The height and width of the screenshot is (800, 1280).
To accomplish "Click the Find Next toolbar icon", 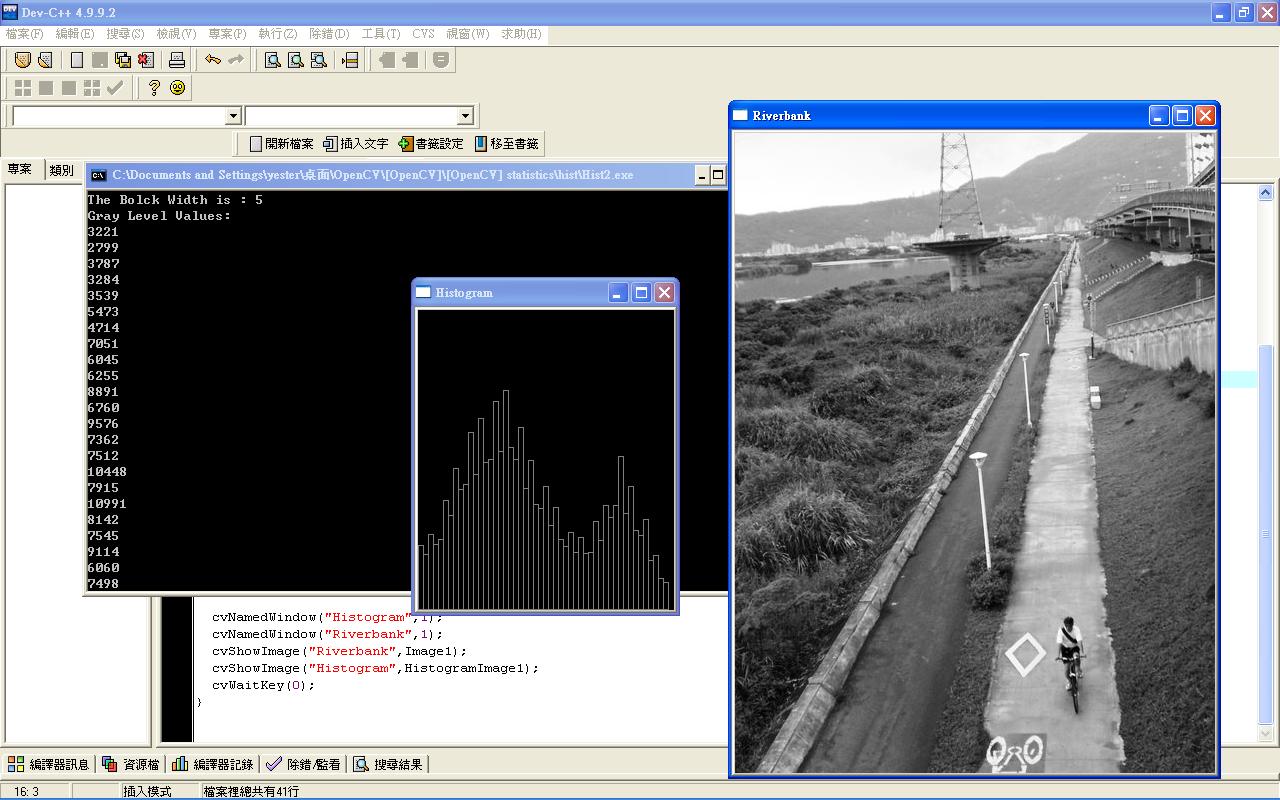I will coord(318,60).
